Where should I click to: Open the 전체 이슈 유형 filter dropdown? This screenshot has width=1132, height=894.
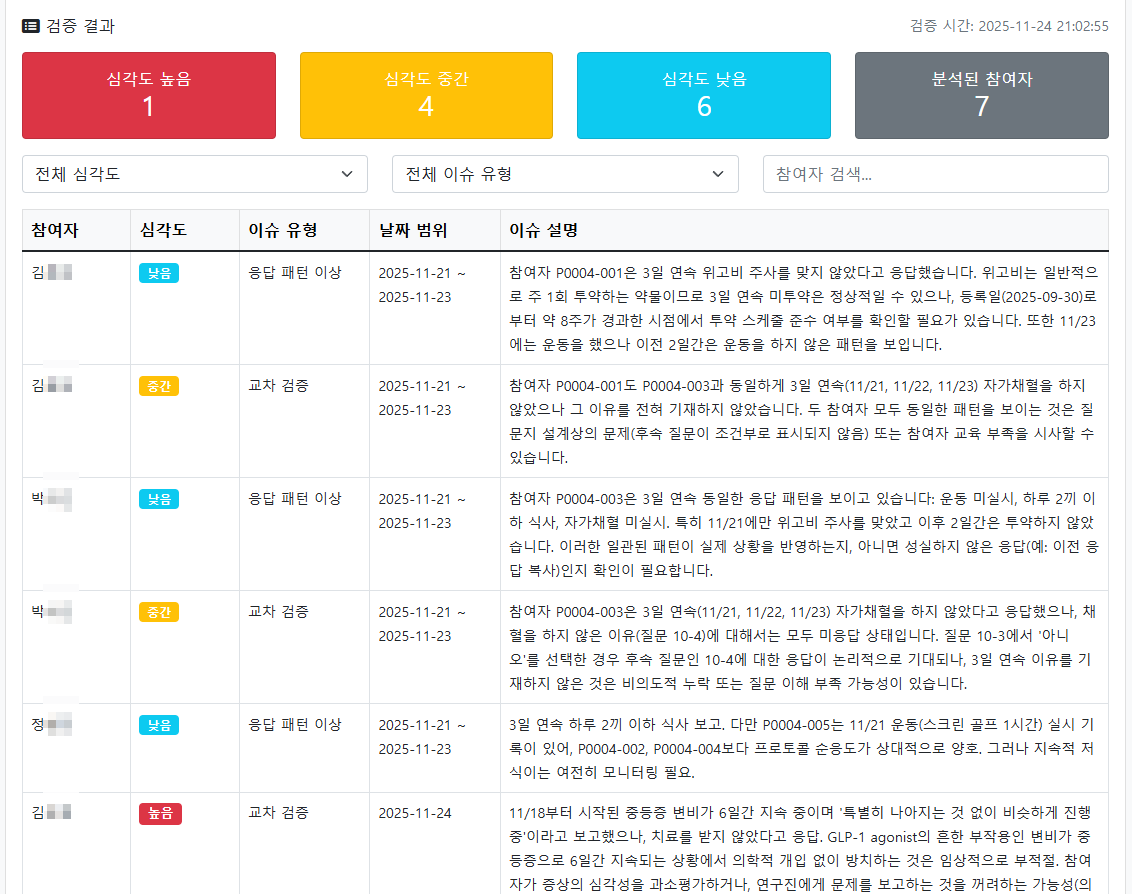(565, 174)
